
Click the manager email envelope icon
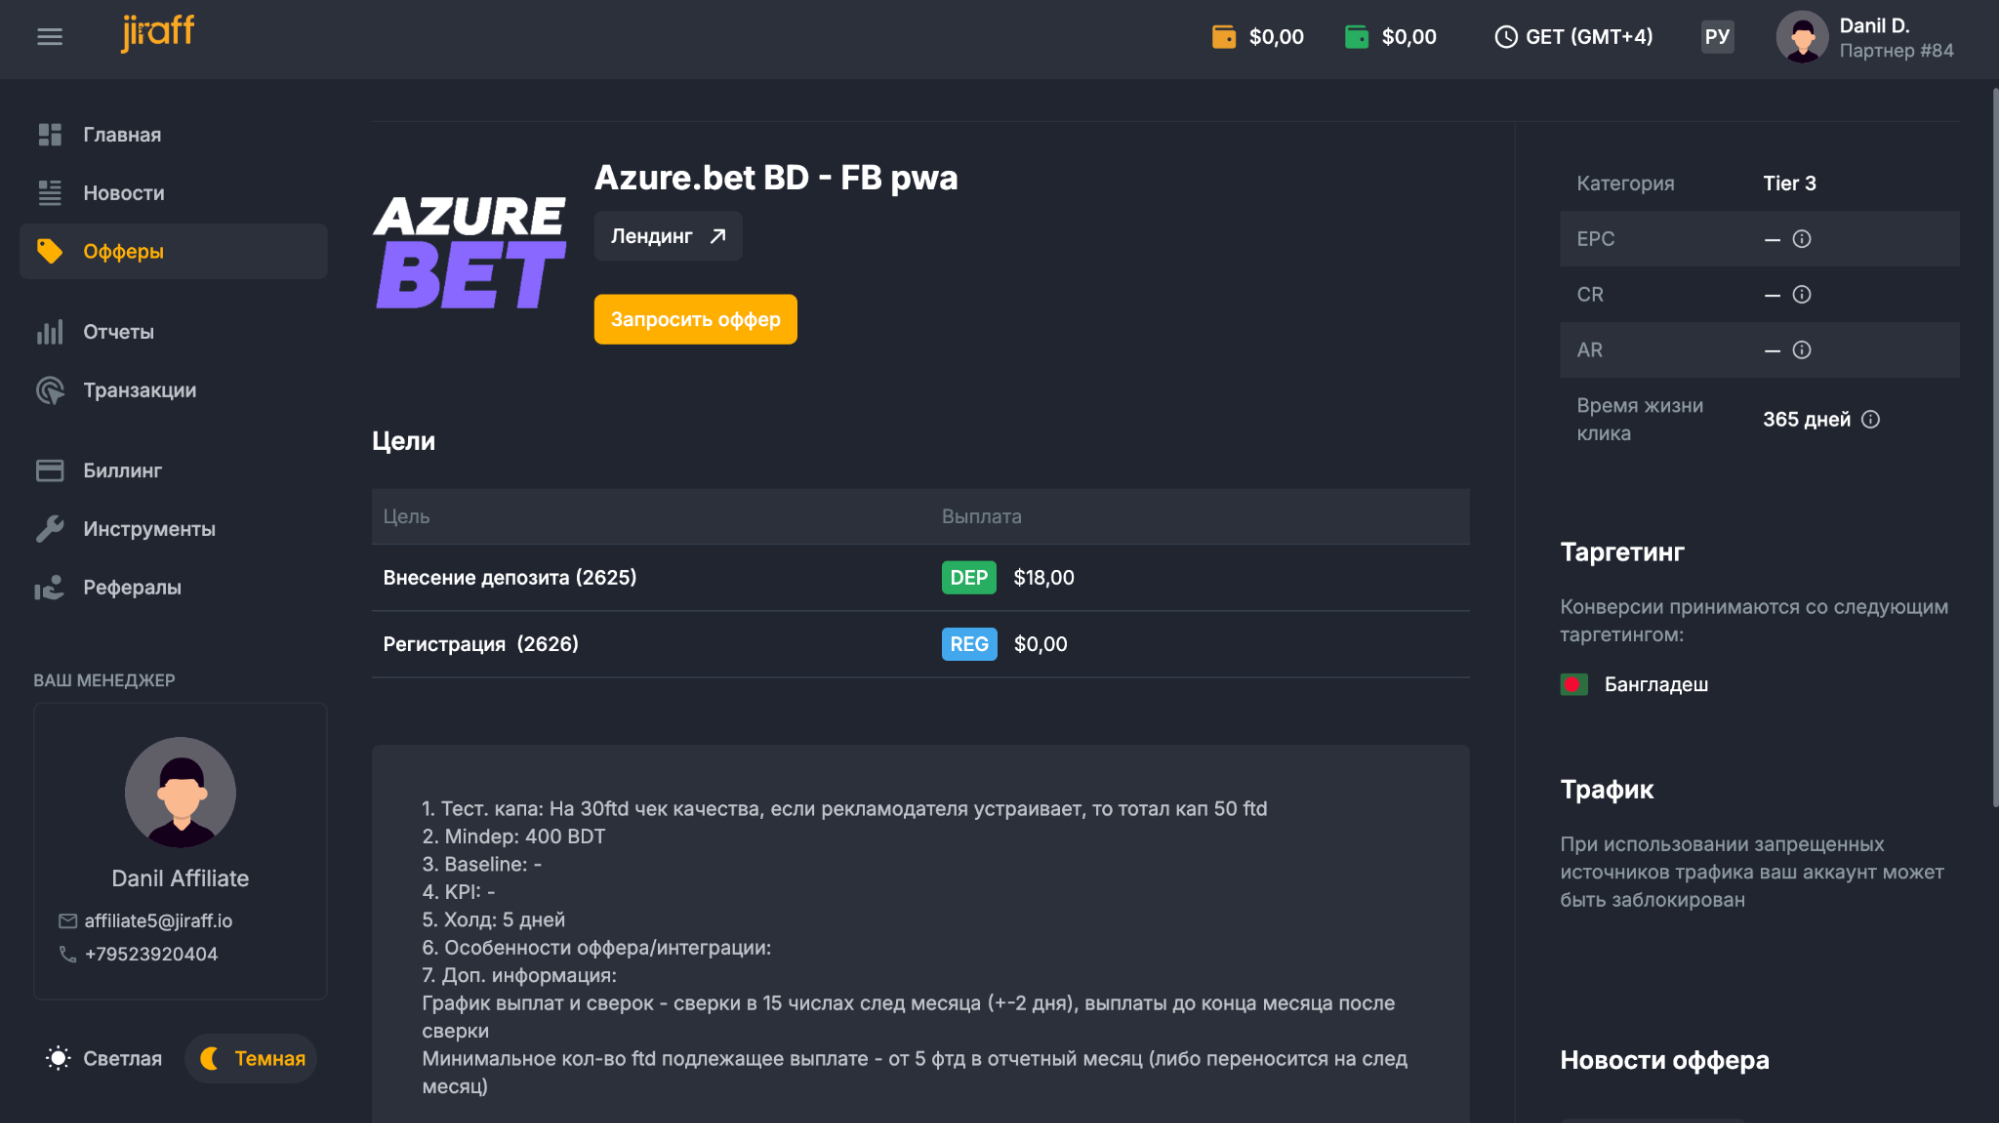point(68,921)
